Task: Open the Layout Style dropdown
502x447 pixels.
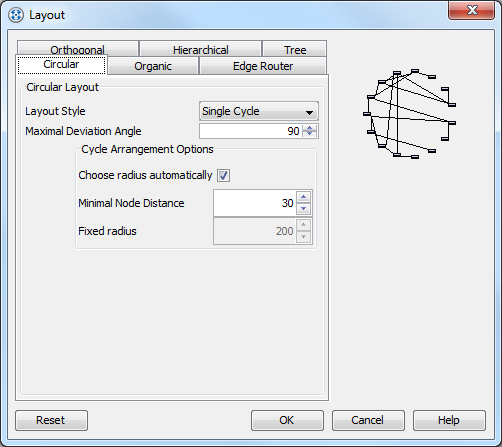Action: 259,111
